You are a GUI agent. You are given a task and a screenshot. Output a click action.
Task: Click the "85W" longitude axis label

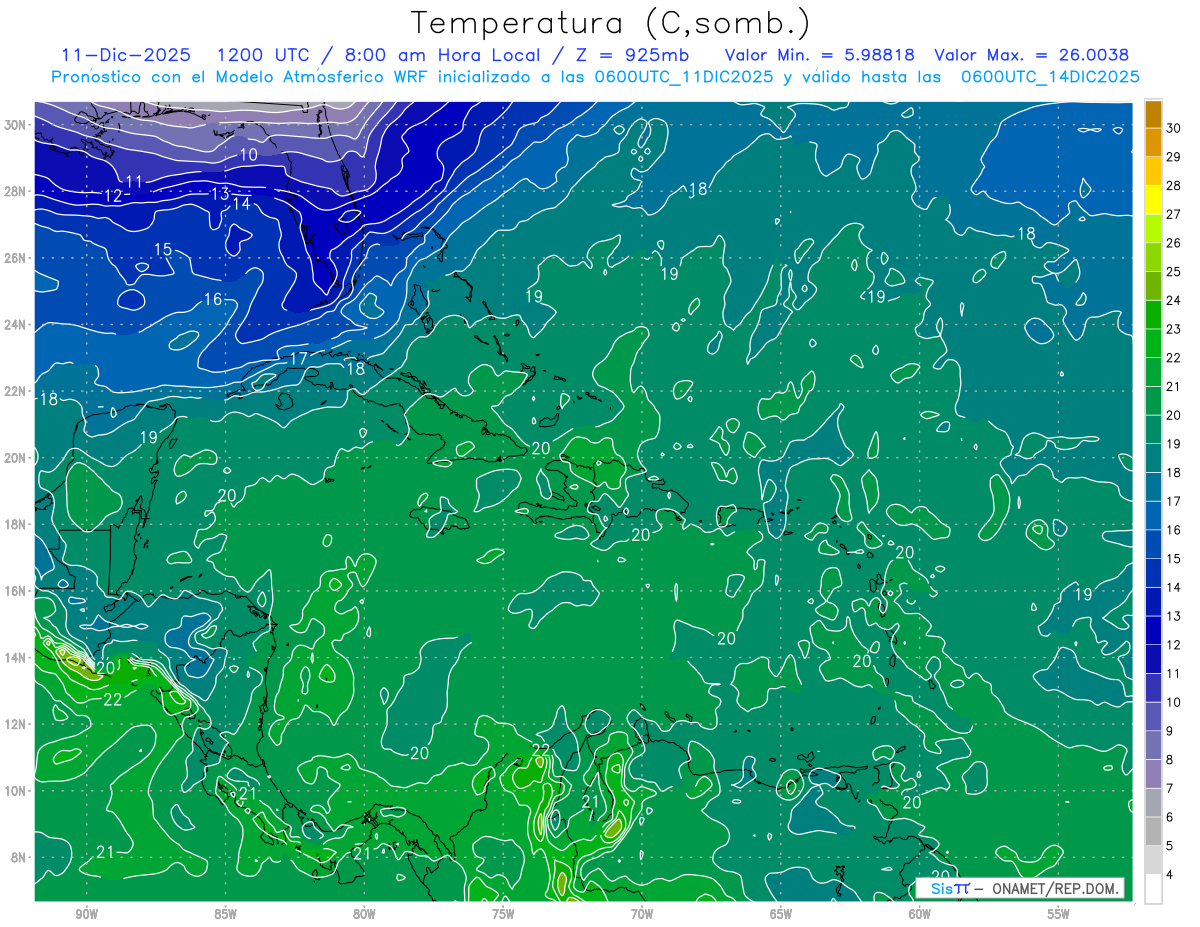coord(225,914)
